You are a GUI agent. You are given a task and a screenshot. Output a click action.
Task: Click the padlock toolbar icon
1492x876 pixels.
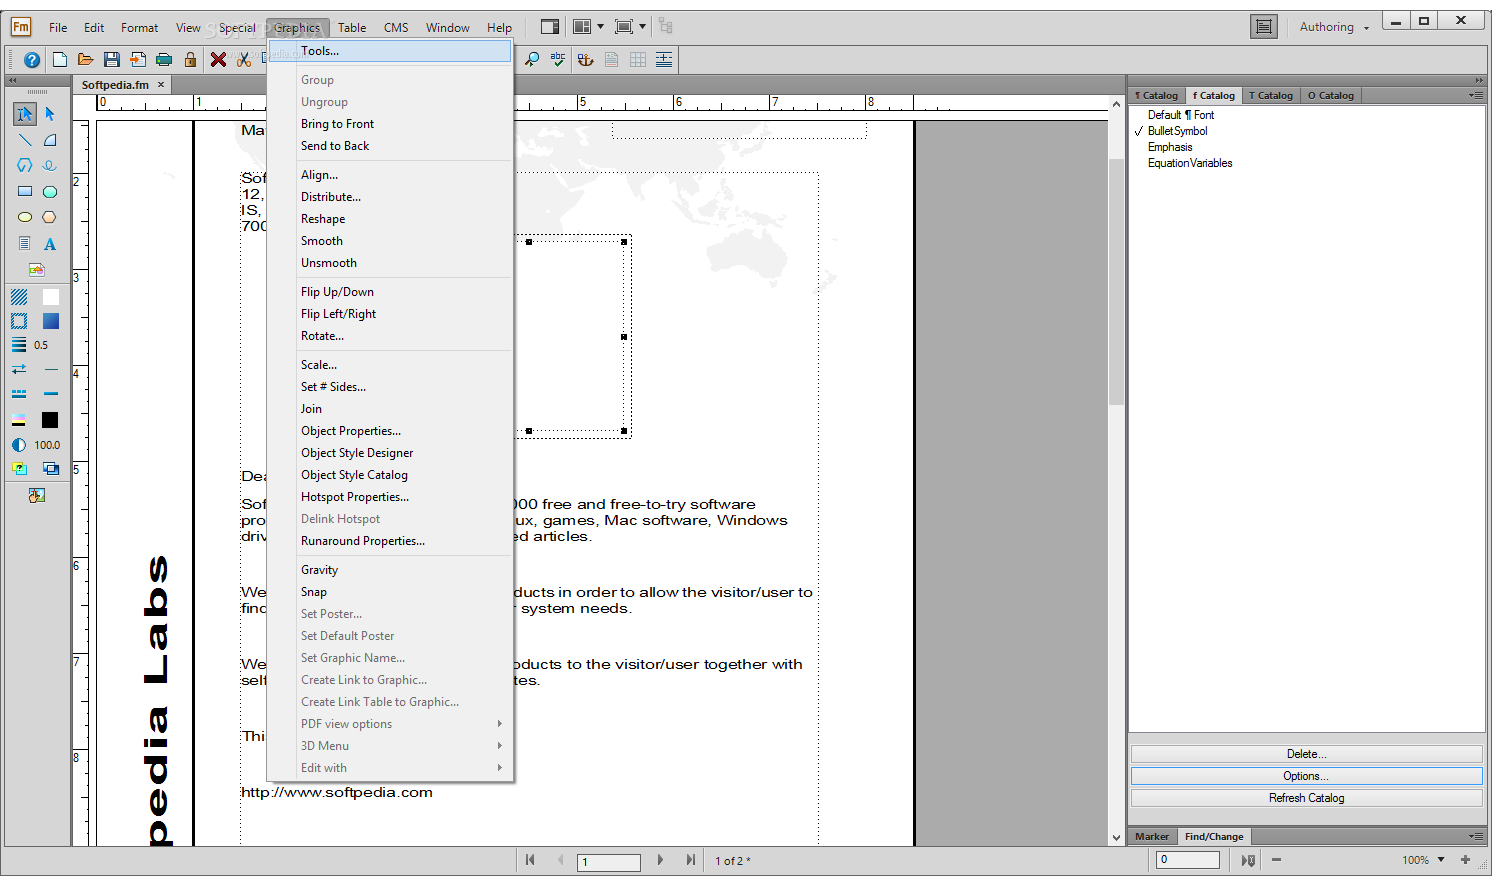click(x=190, y=60)
